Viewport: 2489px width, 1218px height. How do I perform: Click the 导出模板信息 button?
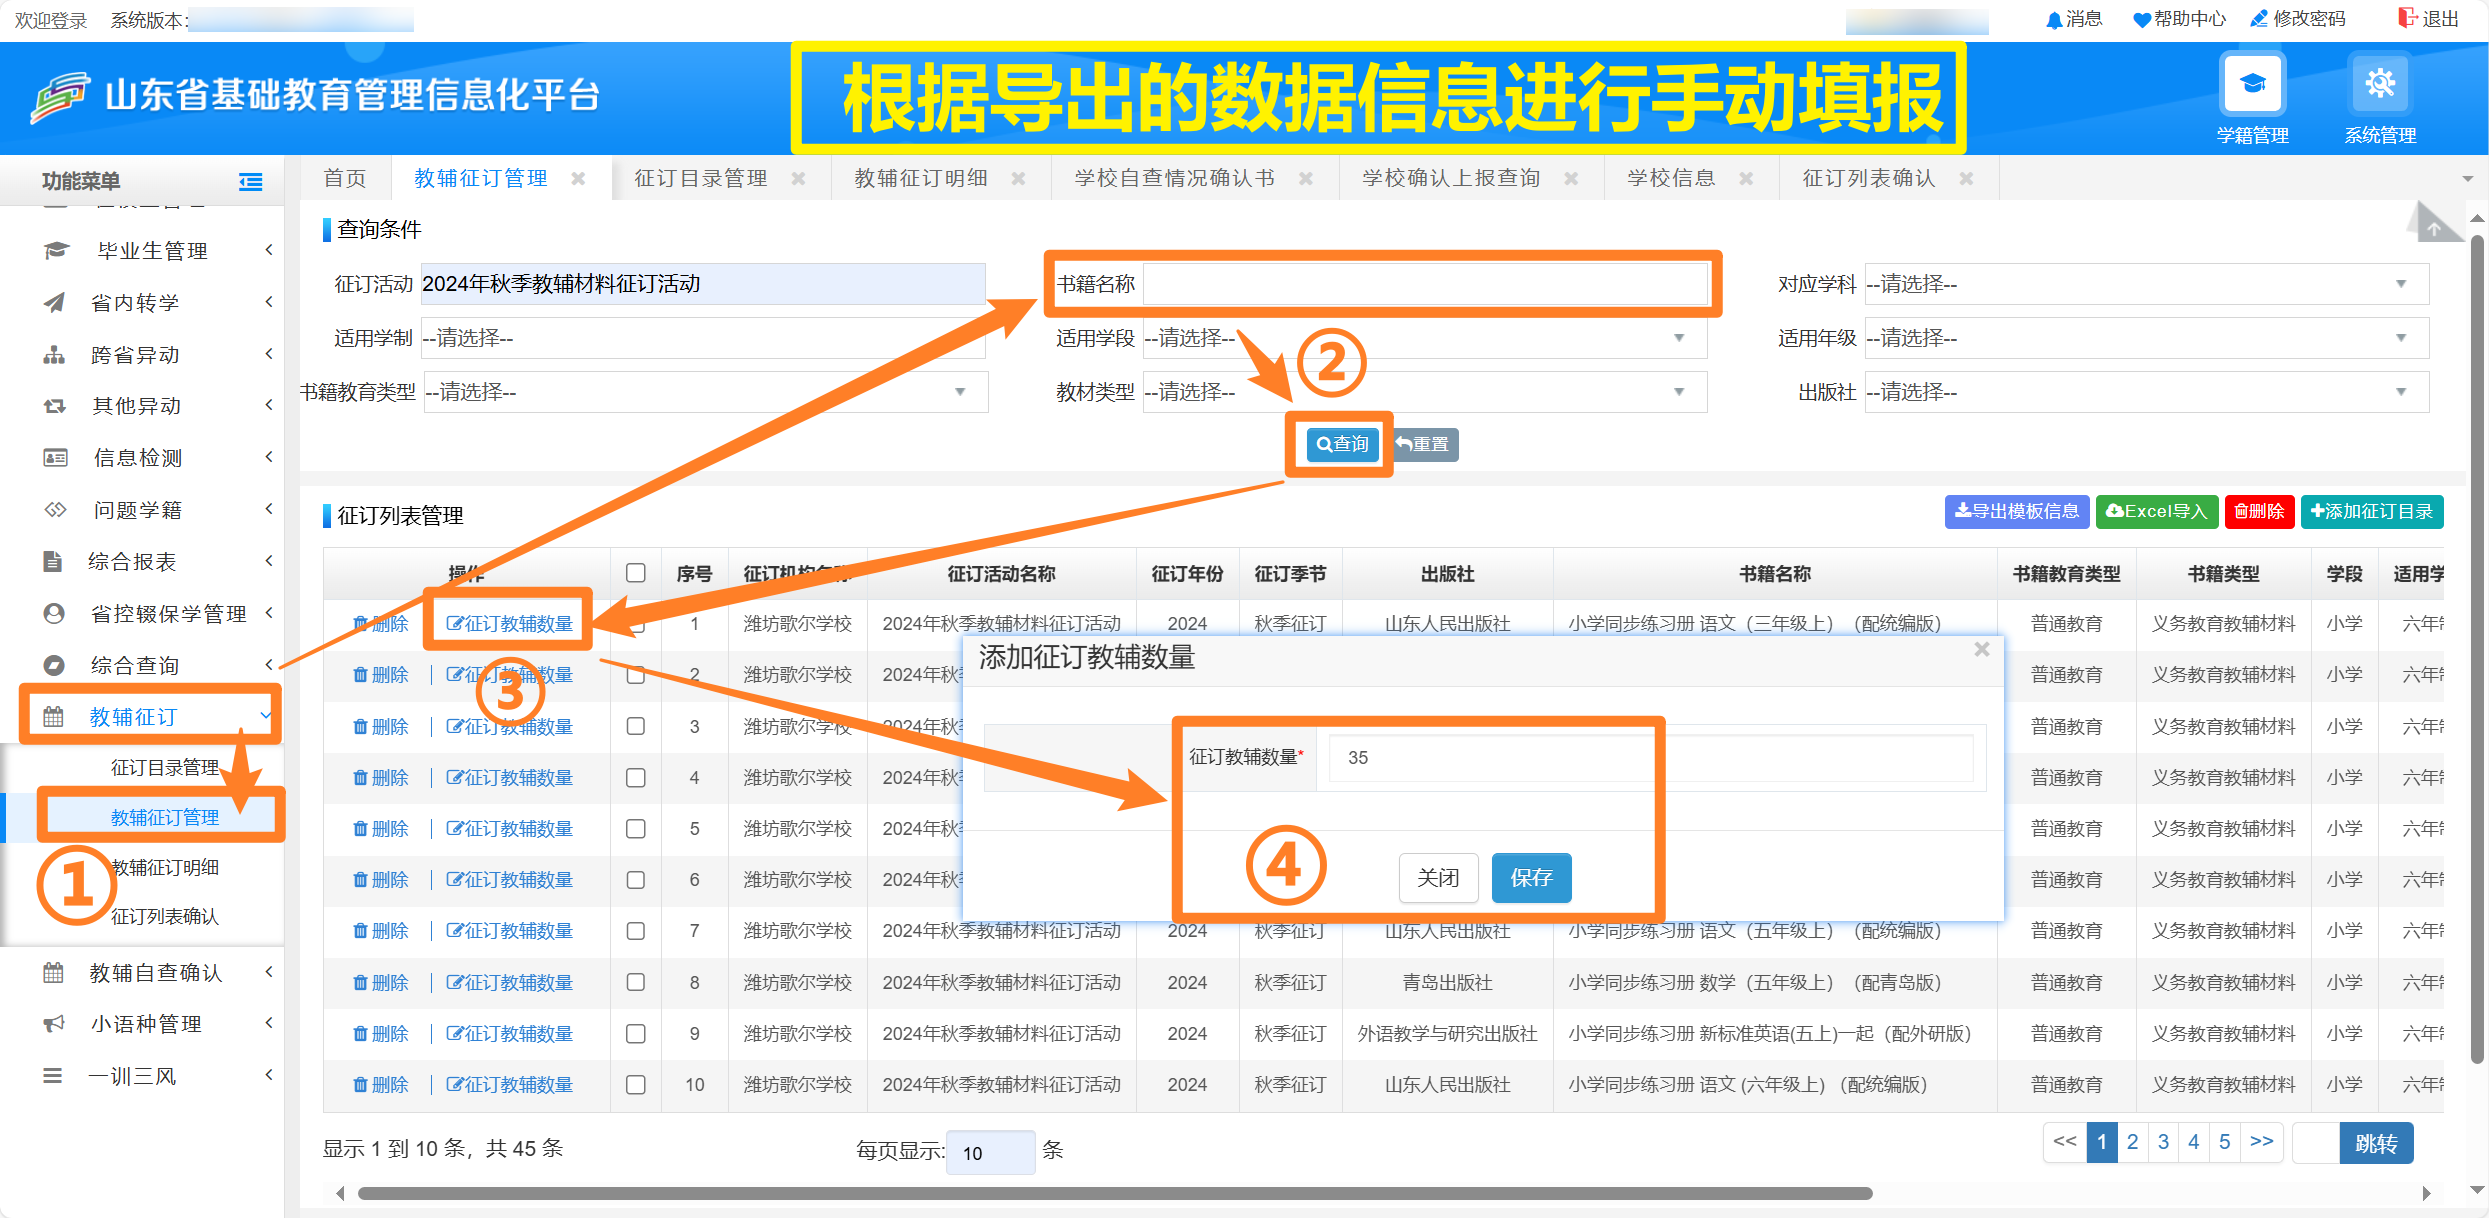[x=2017, y=511]
